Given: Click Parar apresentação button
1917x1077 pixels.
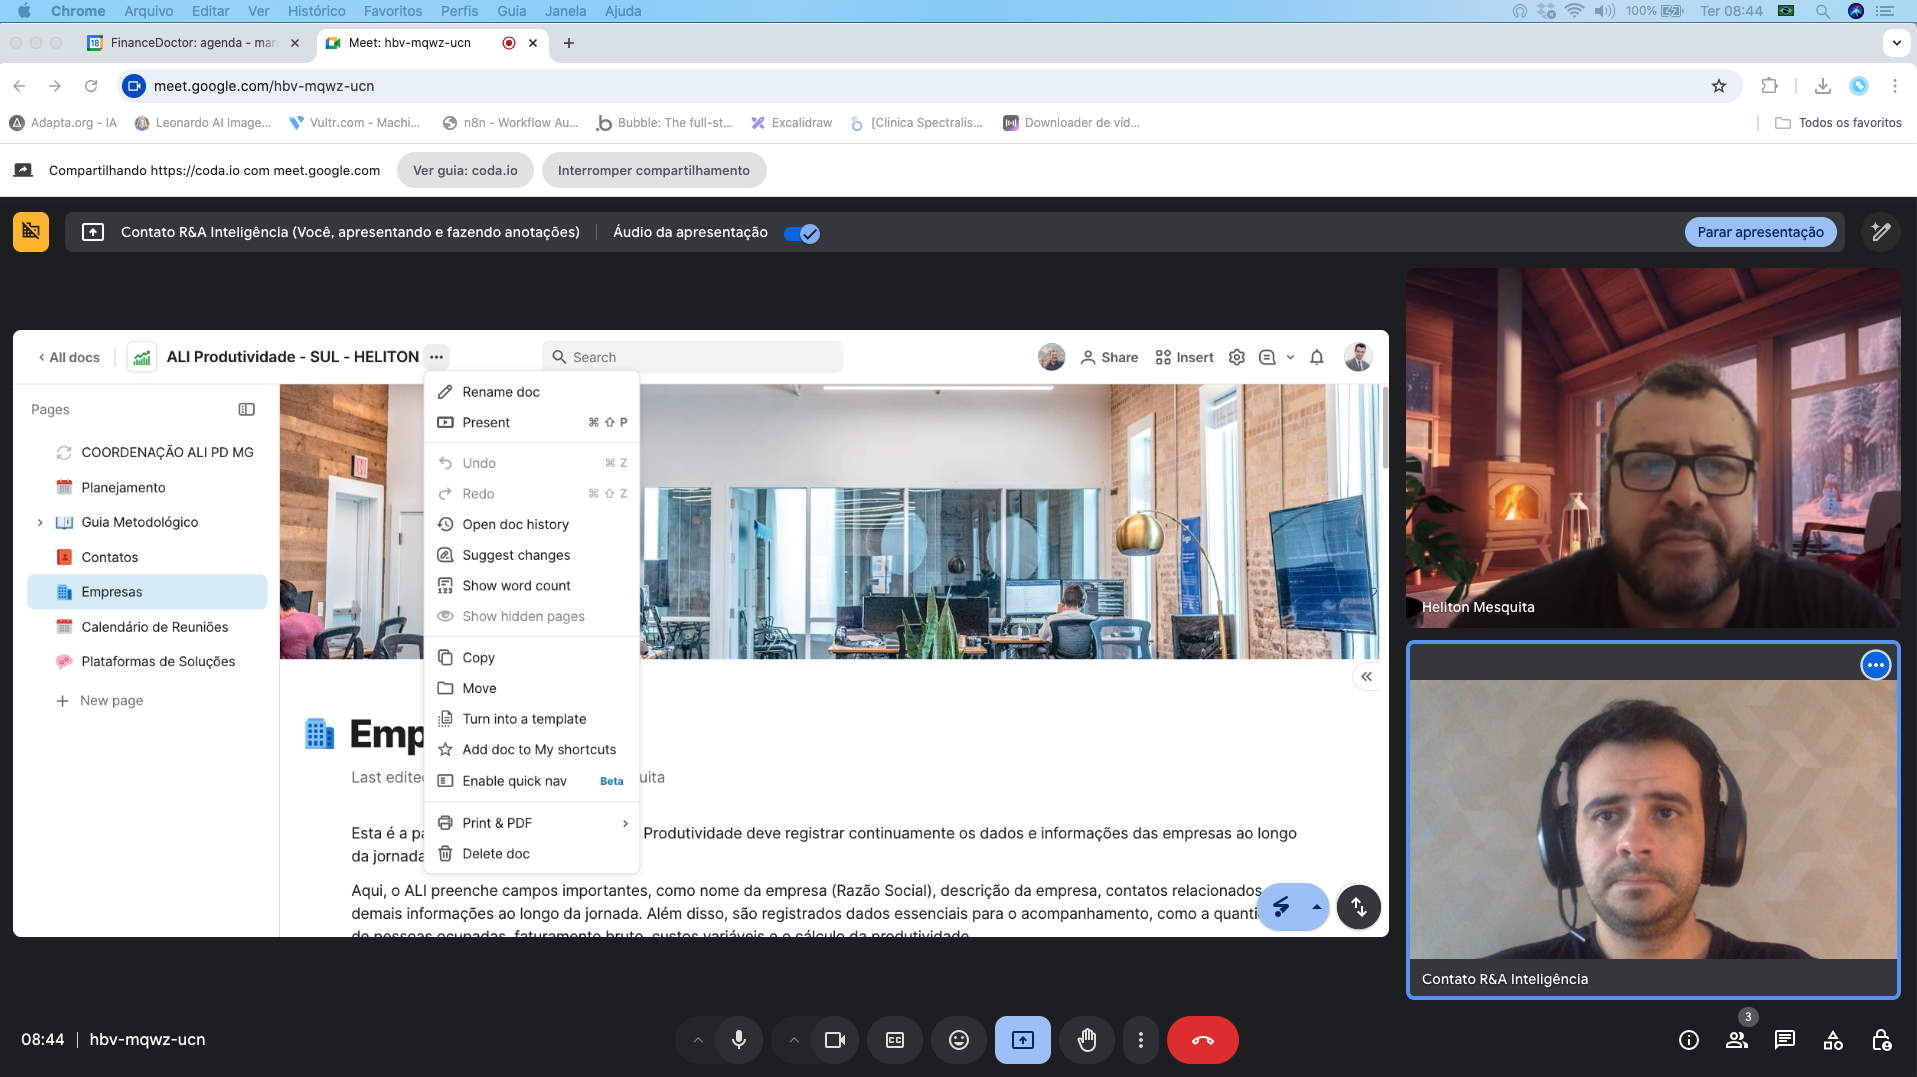Looking at the screenshot, I should 1760,232.
